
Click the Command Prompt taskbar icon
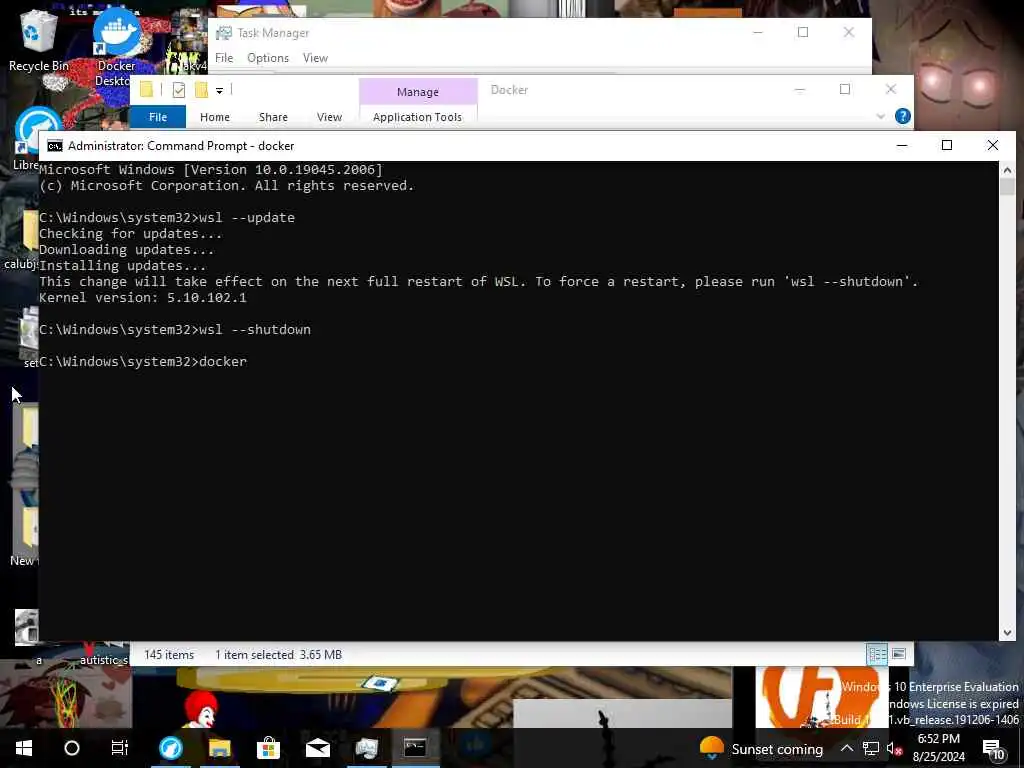point(415,748)
